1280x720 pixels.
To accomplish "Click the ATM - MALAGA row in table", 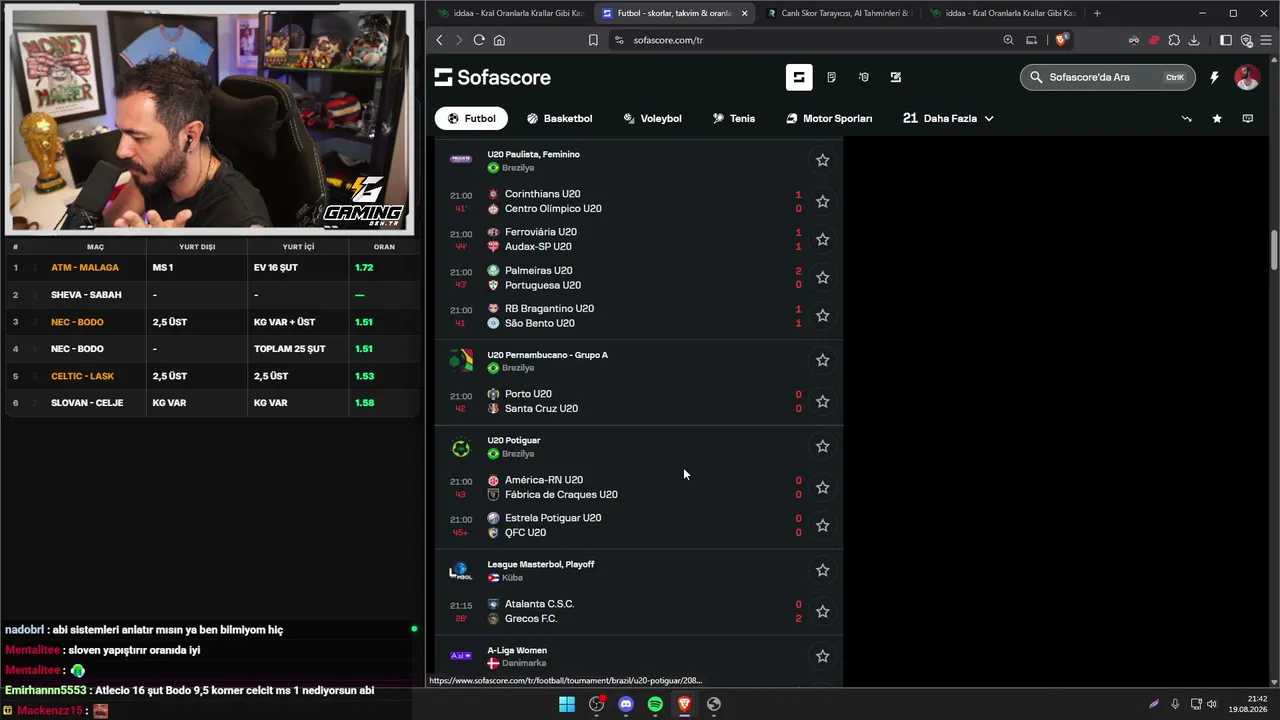I will (210, 267).
